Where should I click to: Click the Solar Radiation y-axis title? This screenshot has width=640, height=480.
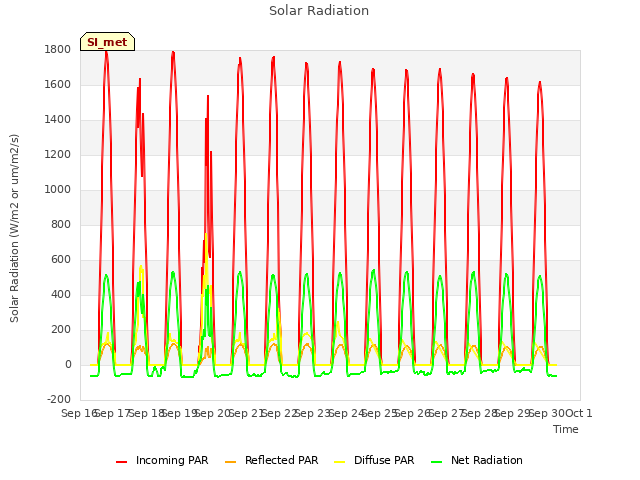[x=14, y=228]
